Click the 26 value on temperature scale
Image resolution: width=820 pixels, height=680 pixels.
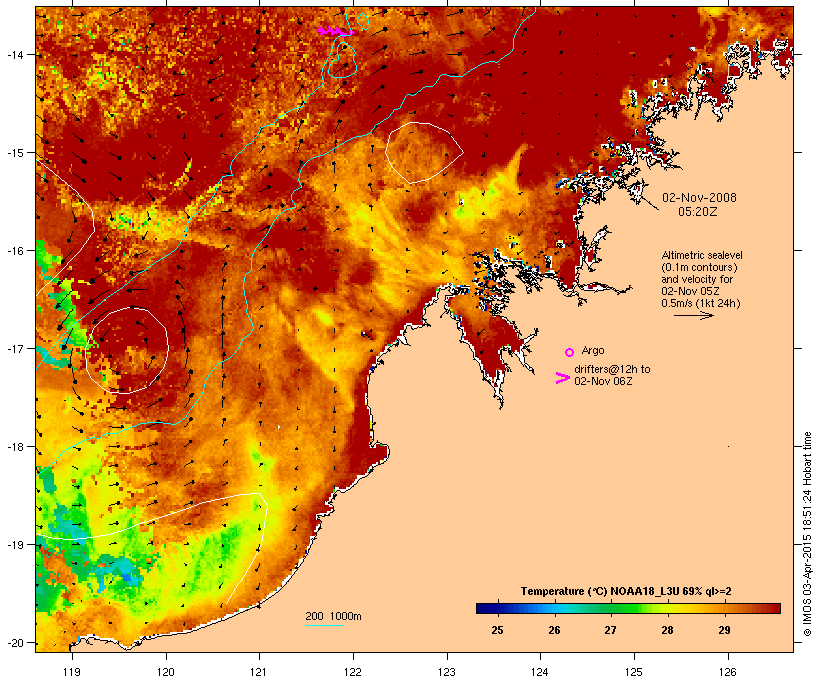[554, 630]
